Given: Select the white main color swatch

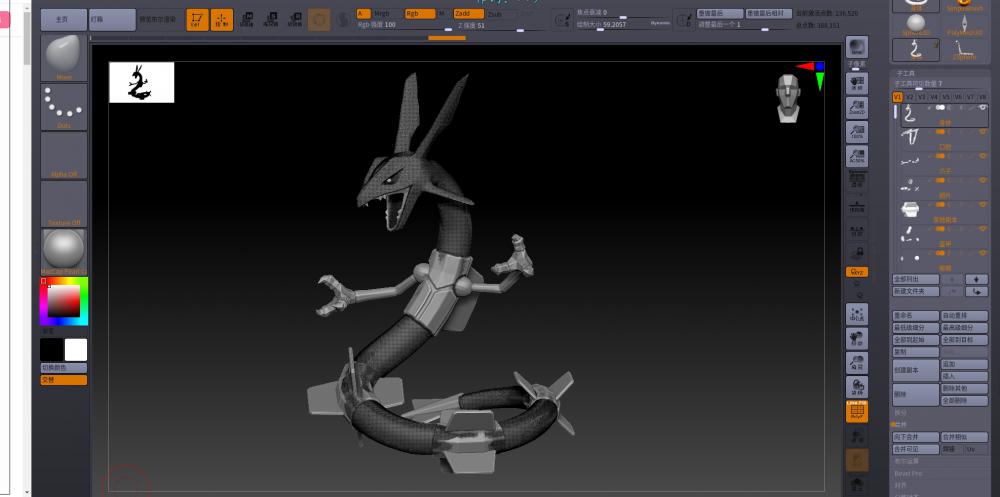Looking at the screenshot, I should [x=76, y=350].
